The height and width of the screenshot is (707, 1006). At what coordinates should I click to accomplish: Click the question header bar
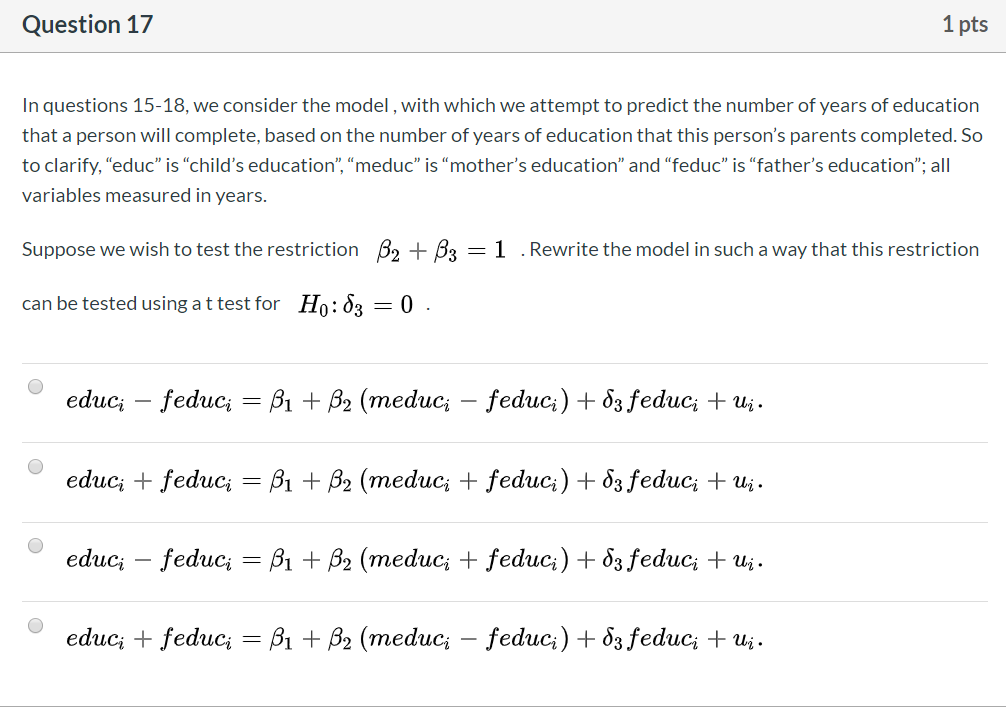(500, 24)
